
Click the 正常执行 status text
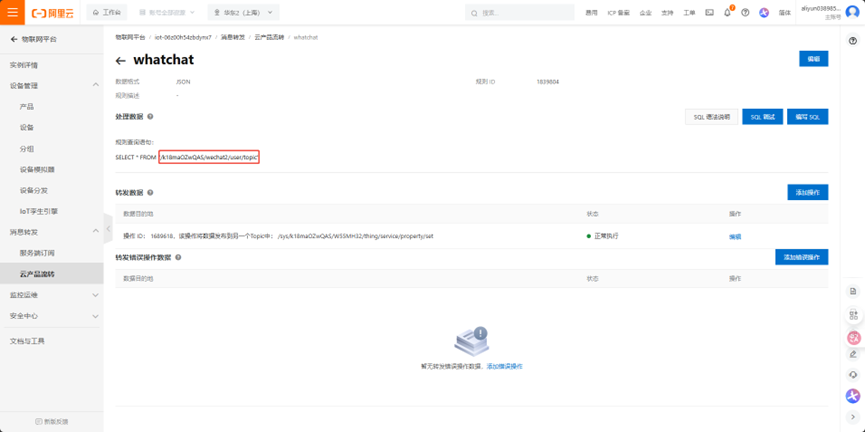click(606, 236)
